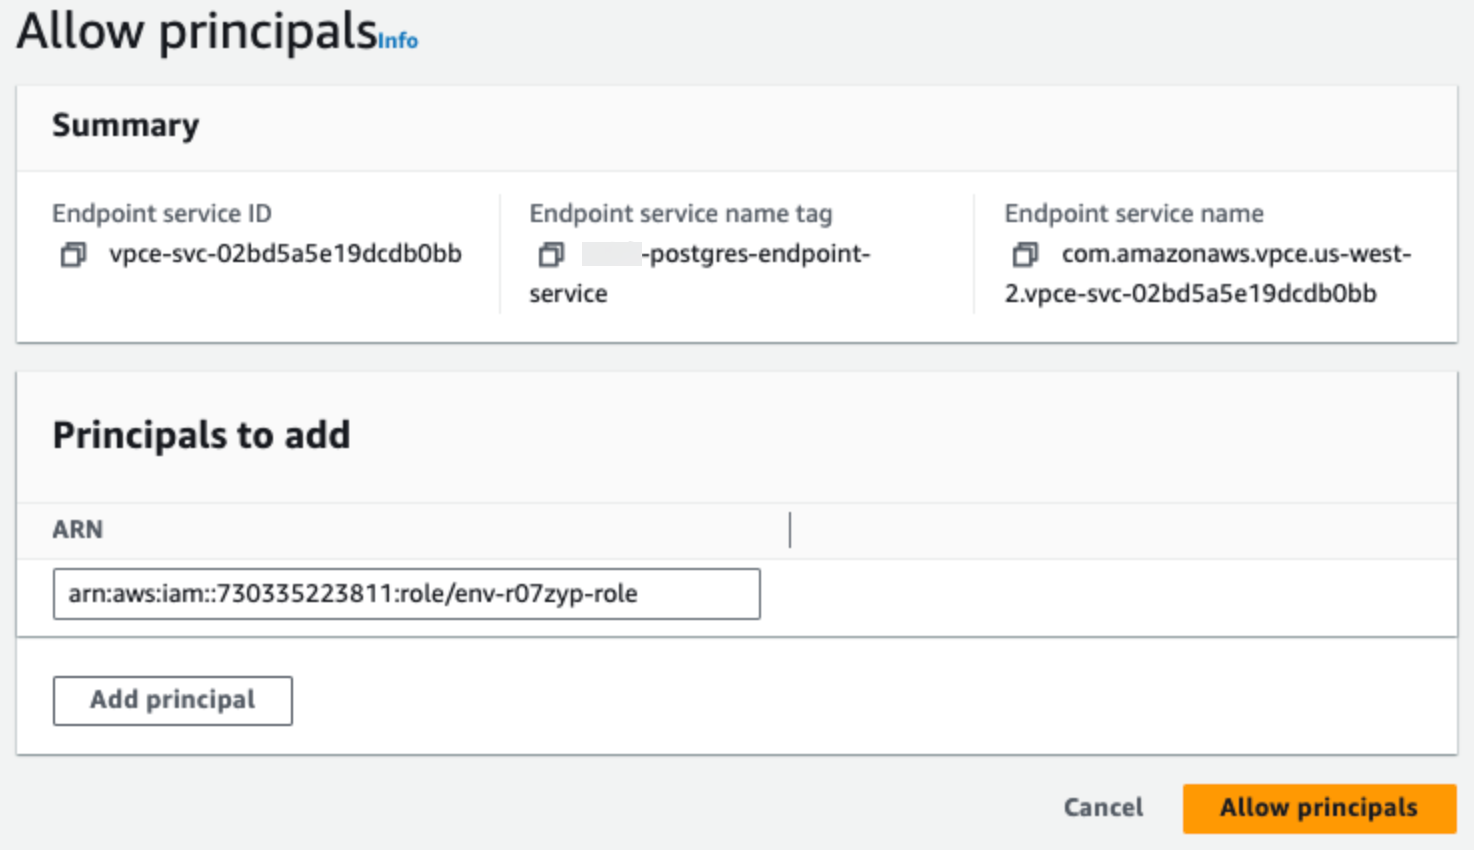Confirm with the orange Allow principals button

(x=1318, y=808)
